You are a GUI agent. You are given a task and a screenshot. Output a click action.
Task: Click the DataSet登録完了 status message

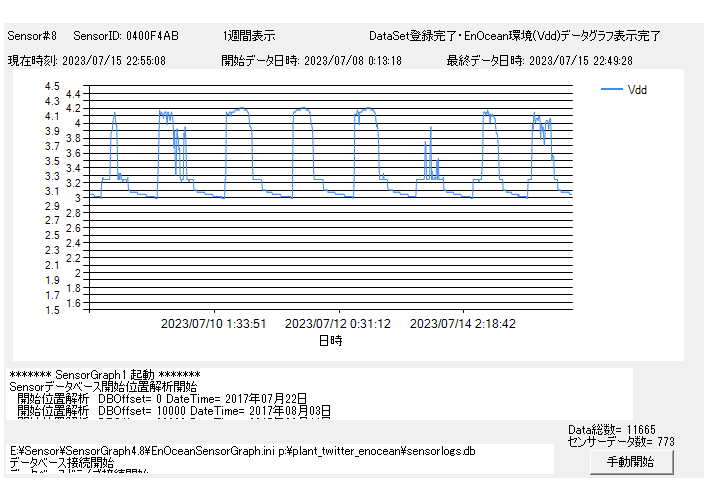pyautogui.click(x=514, y=36)
